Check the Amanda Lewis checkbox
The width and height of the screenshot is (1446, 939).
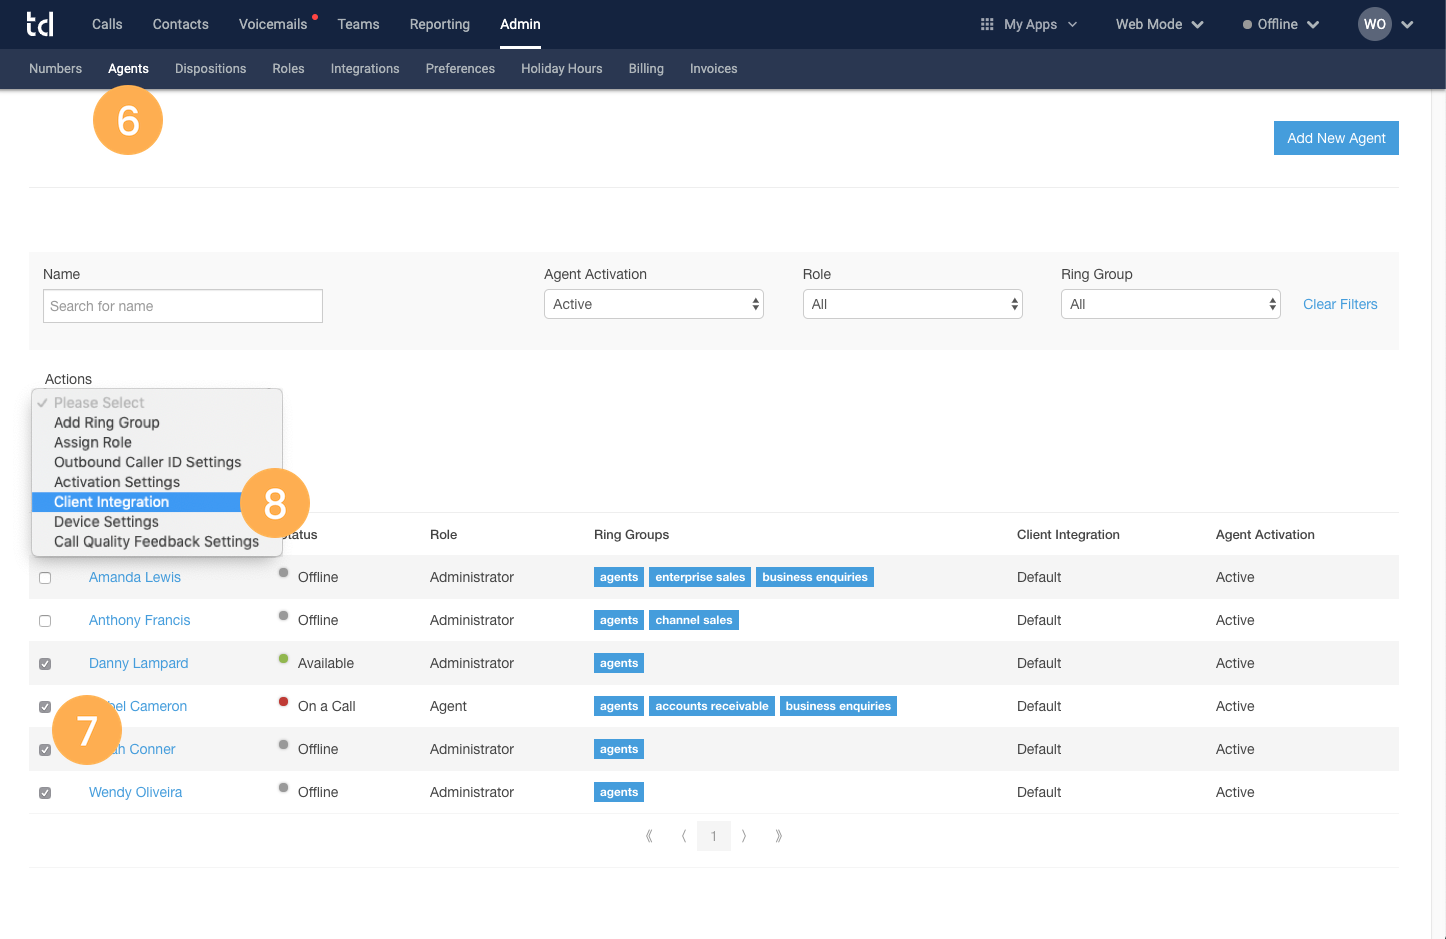point(45,578)
